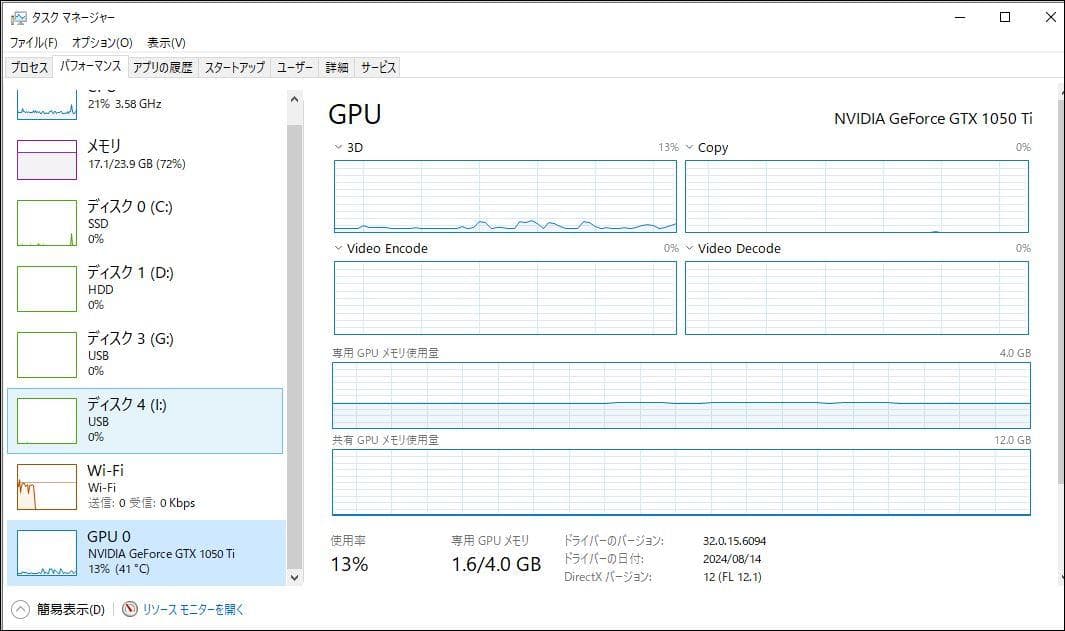Click the sidebar scrollbar down arrow
This screenshot has width=1065, height=631.
click(x=293, y=577)
